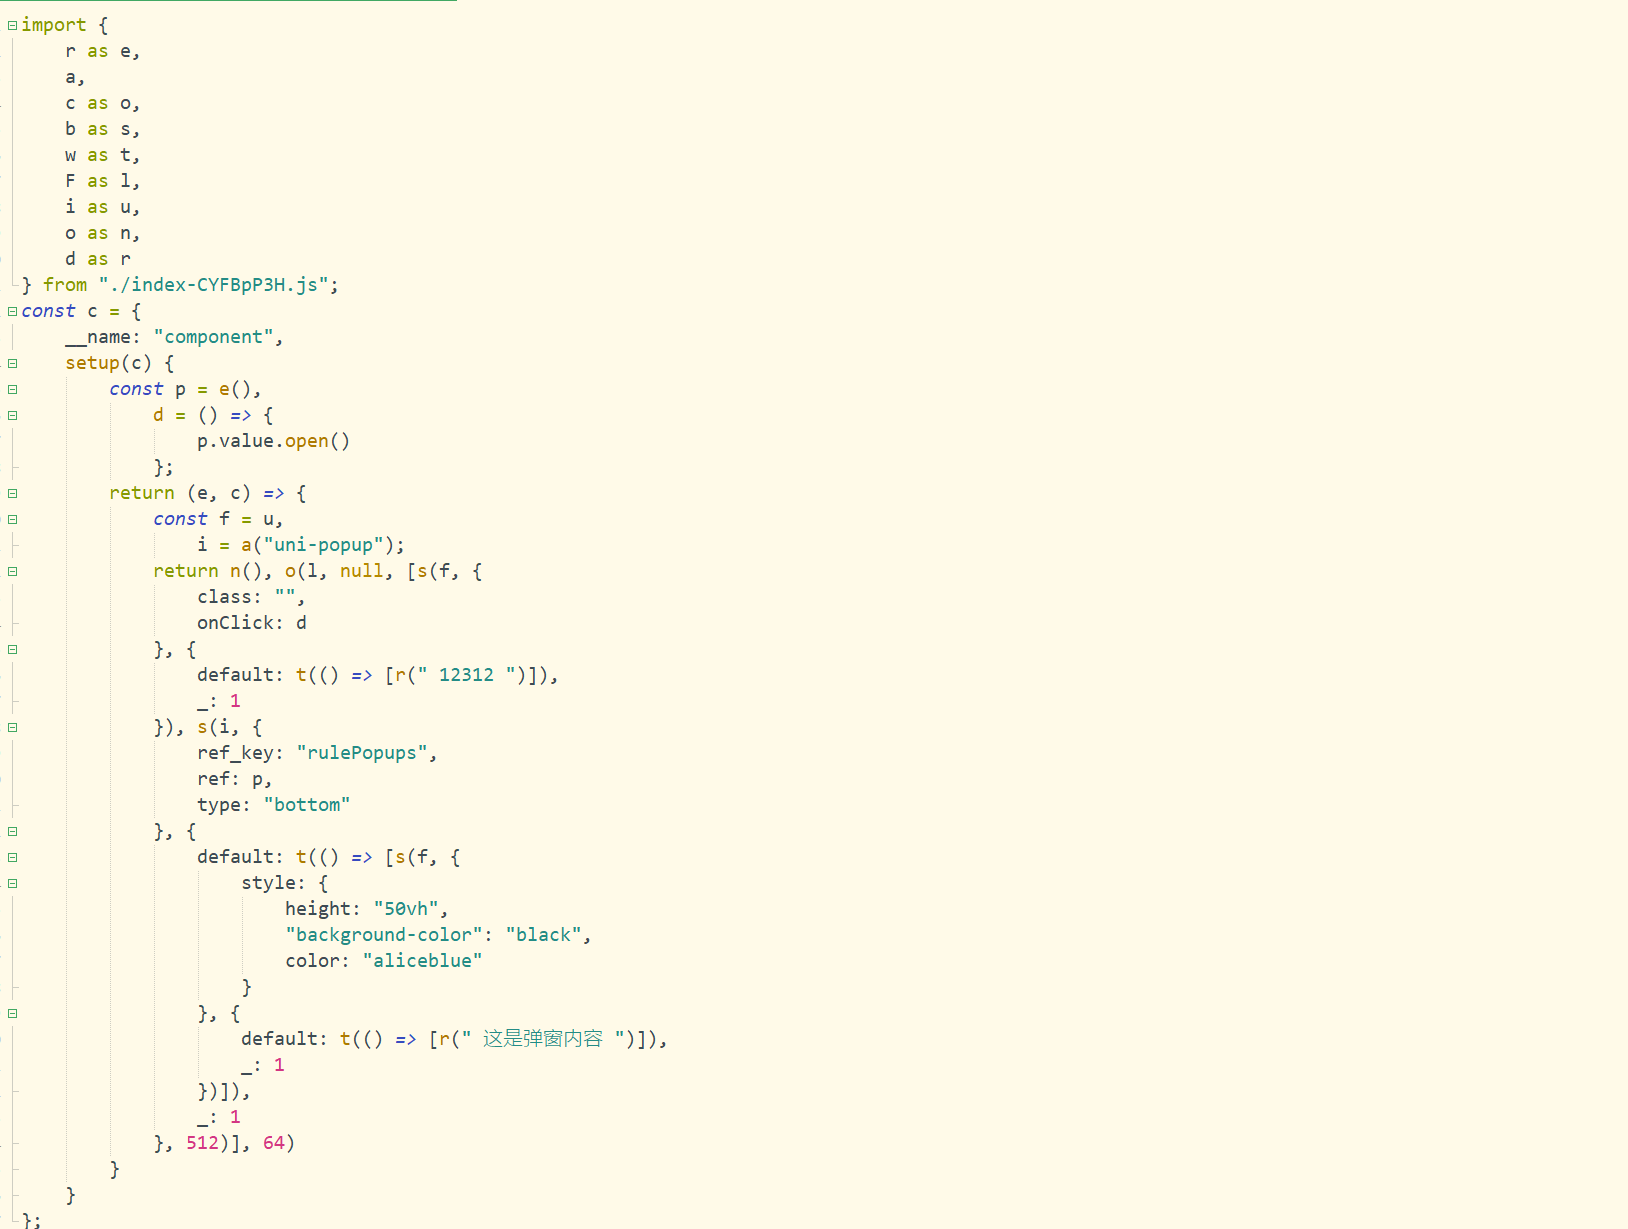
Task: Toggle fold beside const p = e()
Action: tap(12, 389)
